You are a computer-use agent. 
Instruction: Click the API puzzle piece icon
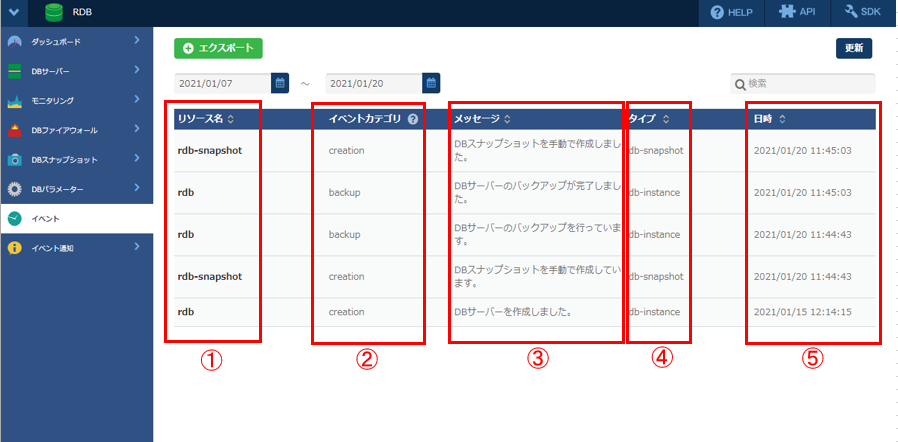[787, 12]
